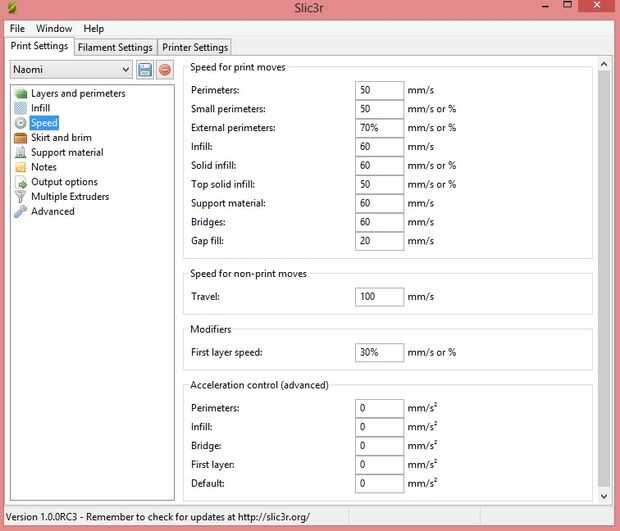The width and height of the screenshot is (620, 531).
Task: Click the Infill acceleration field
Action: tap(379, 427)
